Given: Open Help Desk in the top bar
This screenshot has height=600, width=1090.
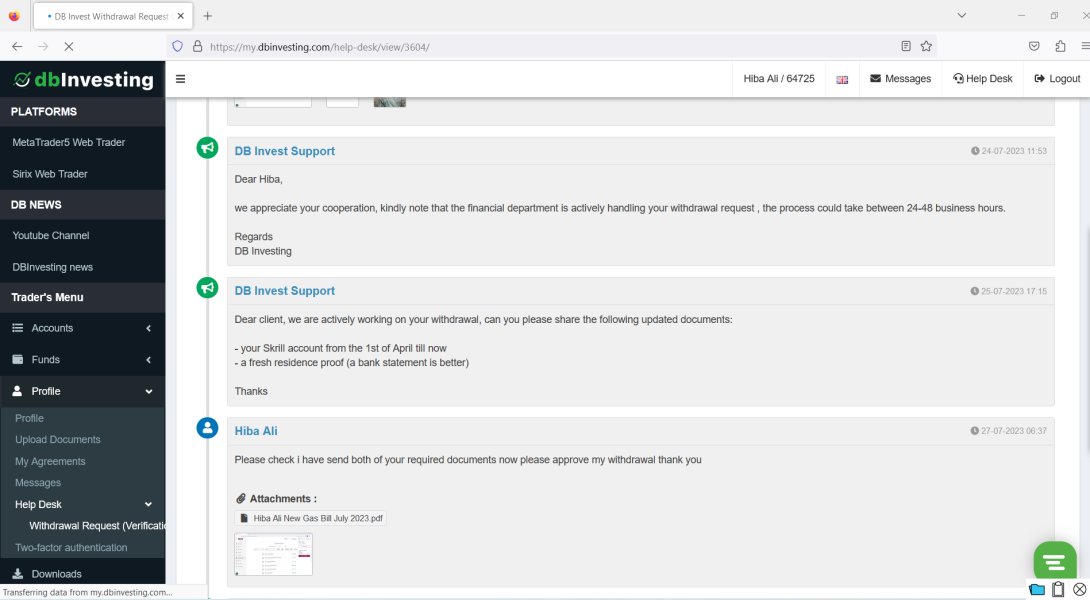Looking at the screenshot, I should pyautogui.click(x=982, y=79).
